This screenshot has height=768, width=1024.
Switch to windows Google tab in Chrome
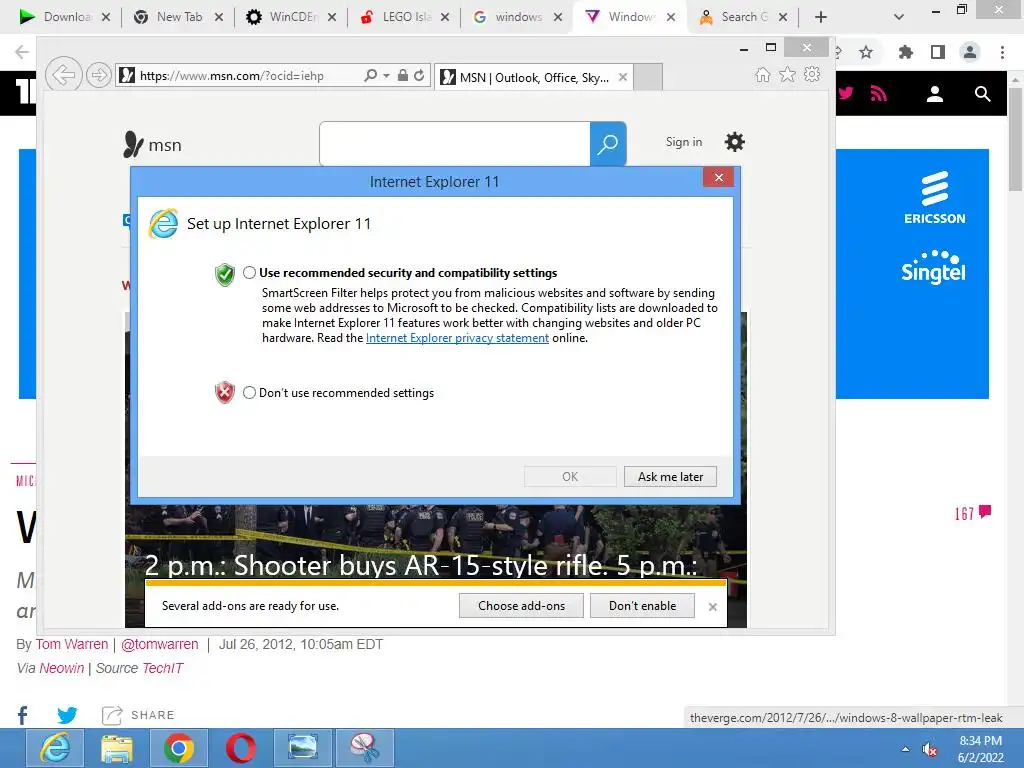pyautogui.click(x=517, y=17)
